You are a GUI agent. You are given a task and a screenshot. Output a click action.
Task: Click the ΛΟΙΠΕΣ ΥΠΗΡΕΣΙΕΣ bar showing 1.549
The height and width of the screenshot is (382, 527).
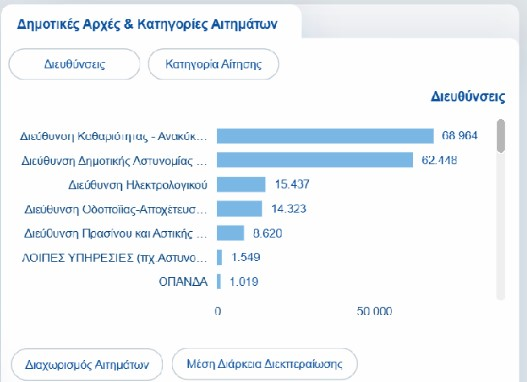point(219,257)
